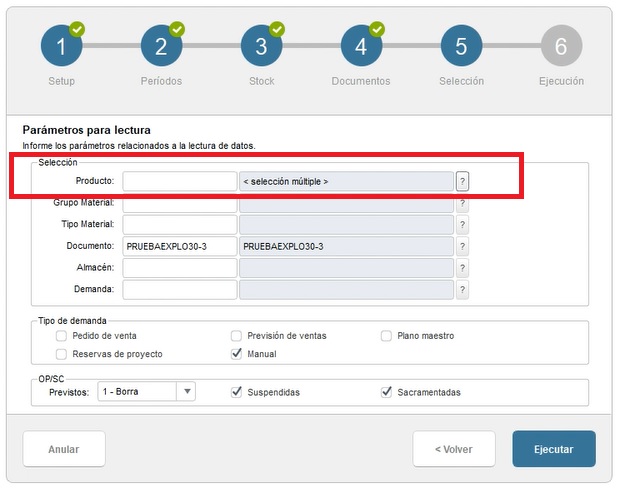Enable Plano maestro checkbox
Viewport: 620px width, 489px height.
(x=386, y=336)
